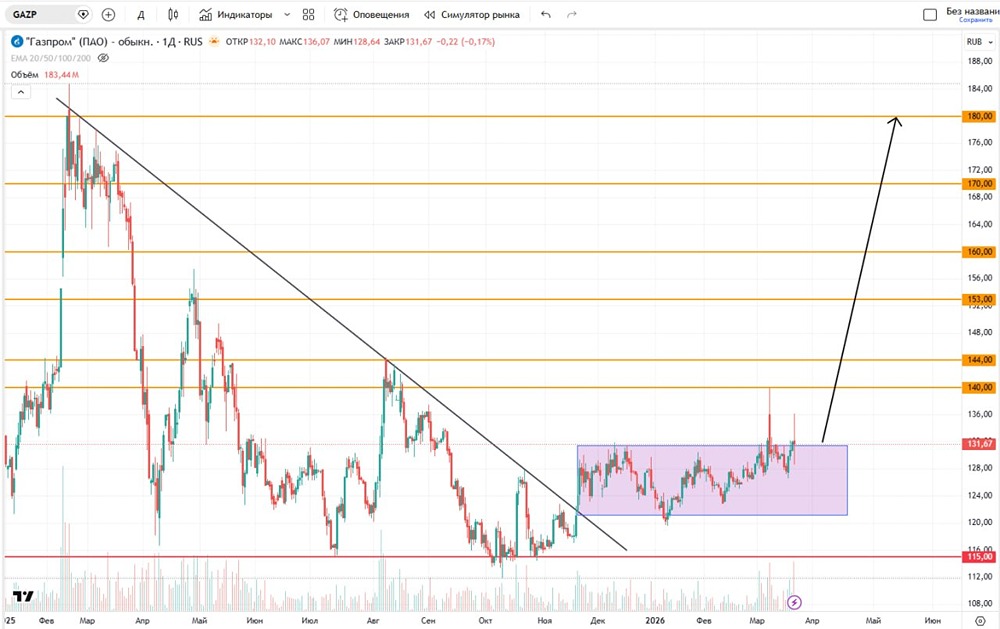Select the Объём volume indicator legend

click(x=25, y=75)
